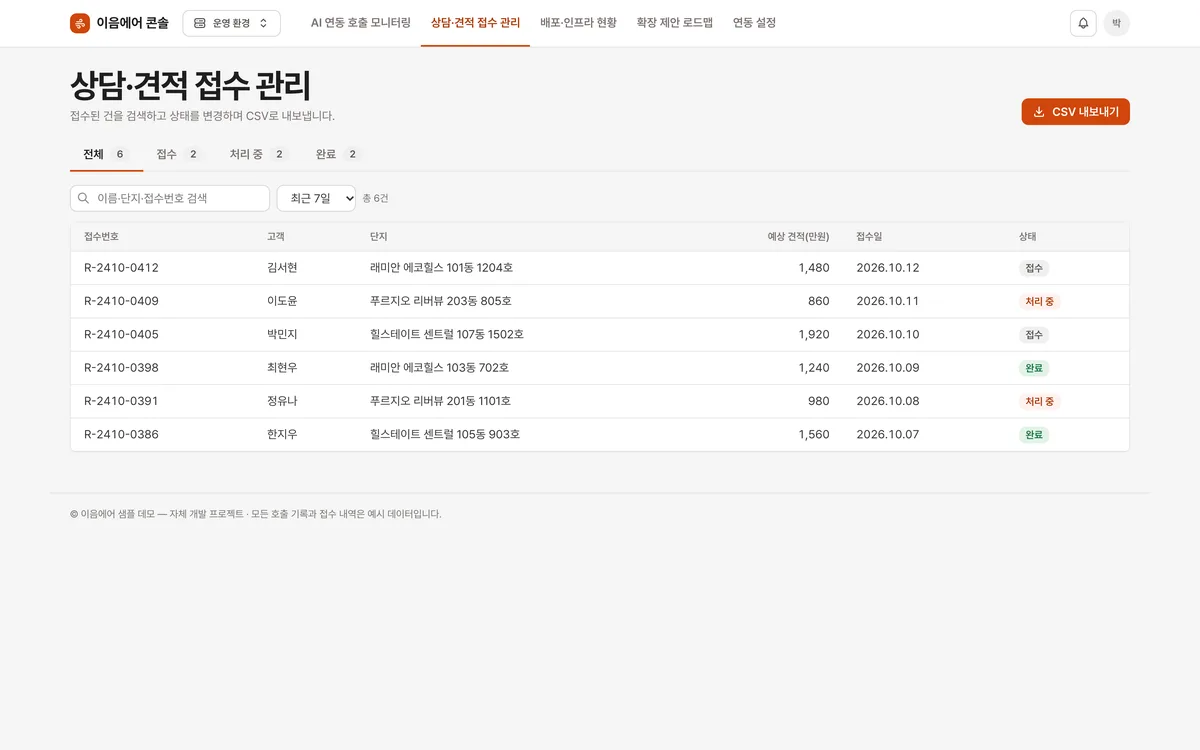The width and height of the screenshot is (1200, 750).
Task: Click estimate value 1,480
Action: [814, 268]
